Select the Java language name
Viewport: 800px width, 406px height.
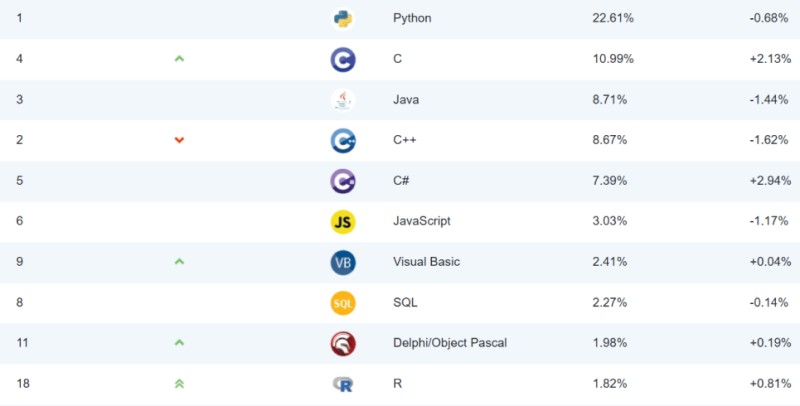pyautogui.click(x=406, y=99)
